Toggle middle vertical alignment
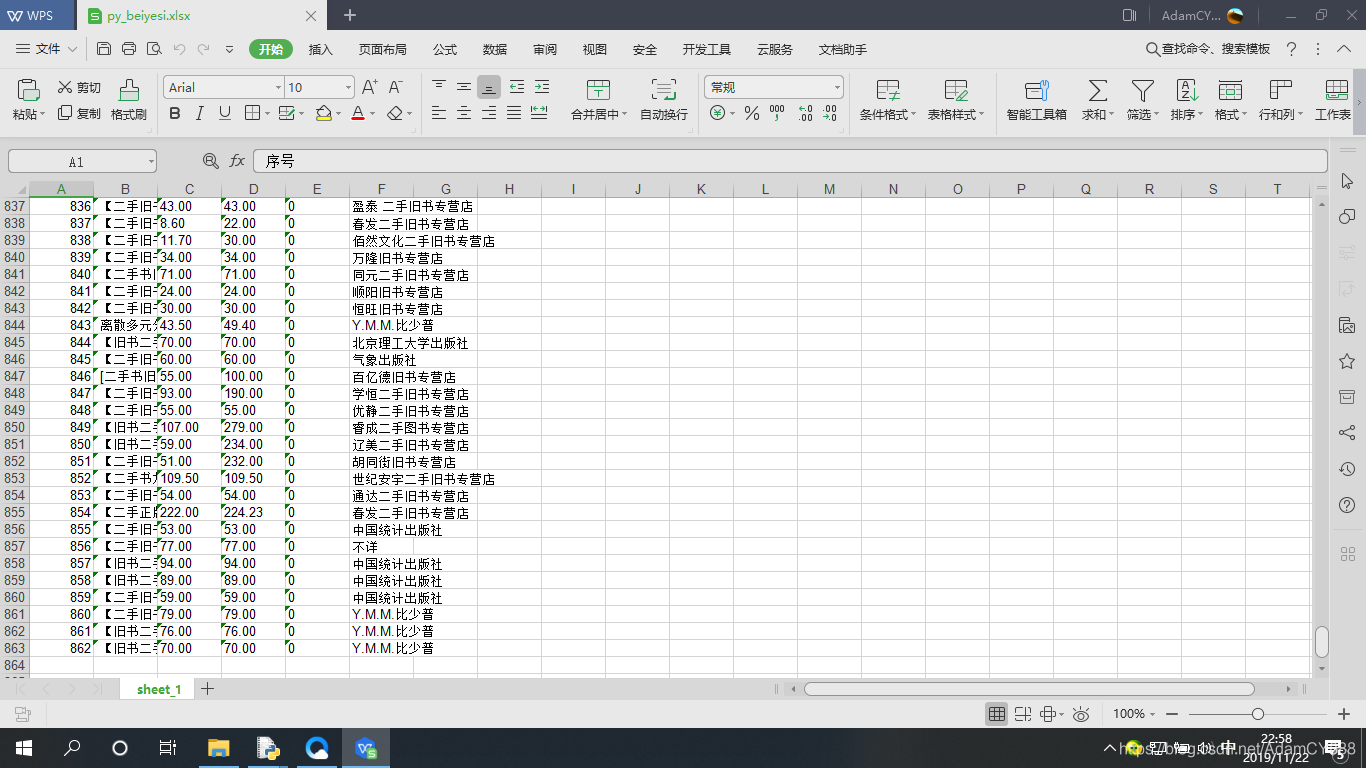Image resolution: width=1366 pixels, height=768 pixels. pos(464,87)
